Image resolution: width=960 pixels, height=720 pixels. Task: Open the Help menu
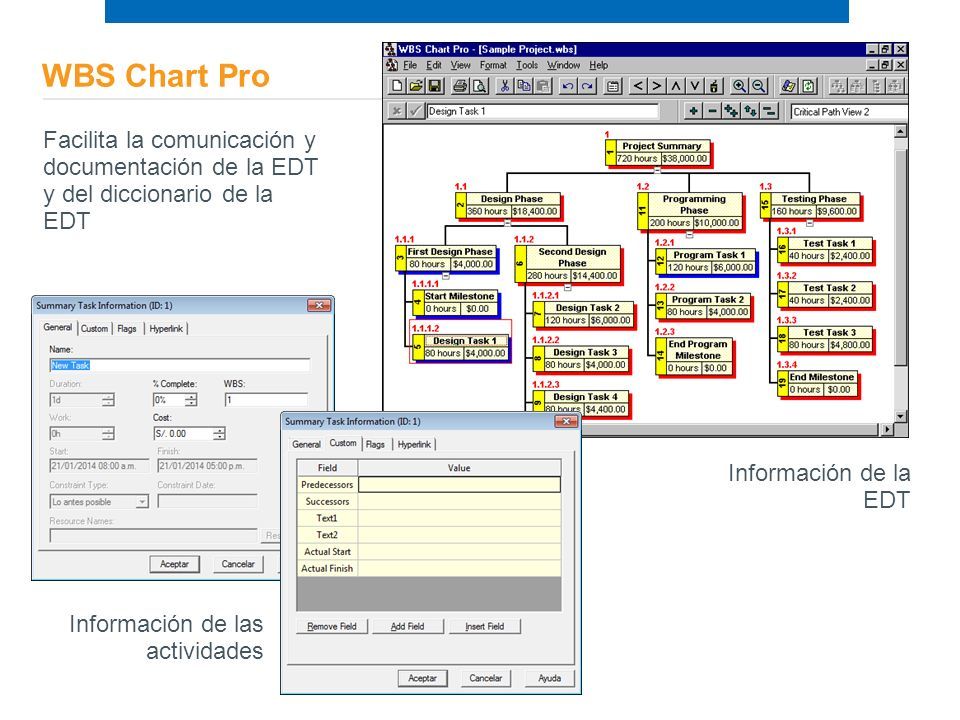599,65
